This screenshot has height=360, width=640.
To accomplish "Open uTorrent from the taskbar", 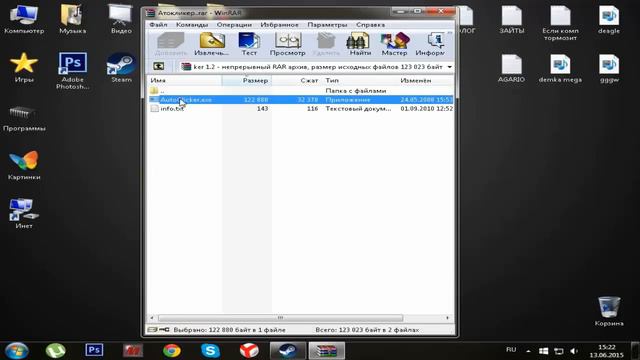I will pos(56,351).
